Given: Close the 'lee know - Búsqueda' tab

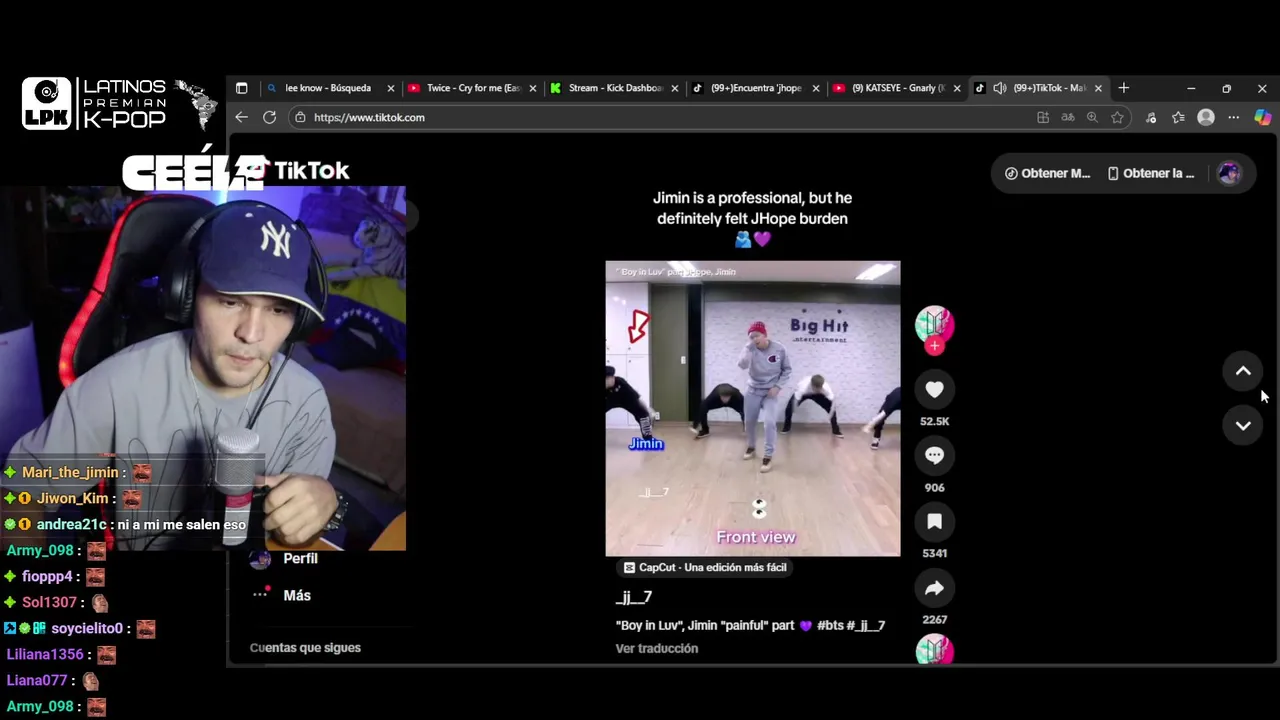Looking at the screenshot, I should point(391,88).
